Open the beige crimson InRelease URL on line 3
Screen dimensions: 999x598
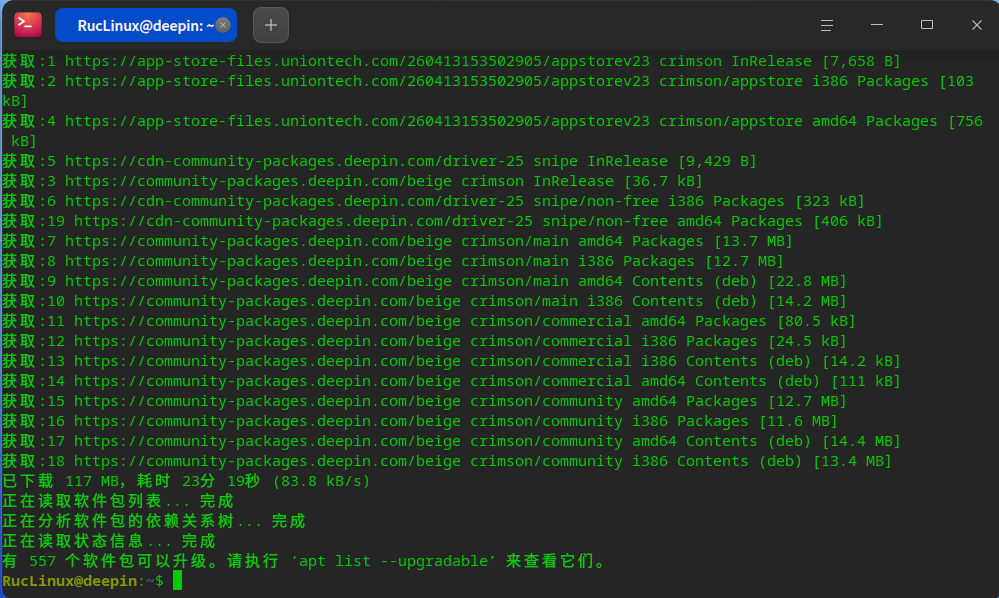point(258,181)
